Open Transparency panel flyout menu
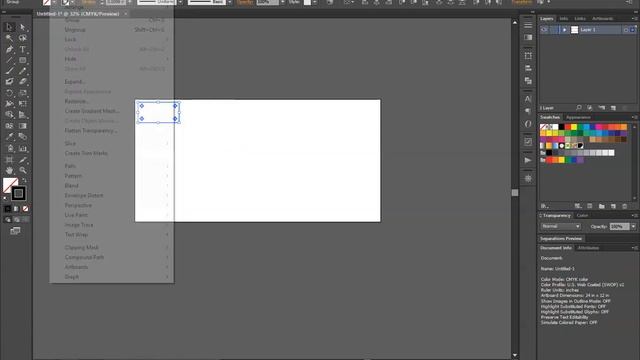This screenshot has height=360, width=640. coord(634,215)
